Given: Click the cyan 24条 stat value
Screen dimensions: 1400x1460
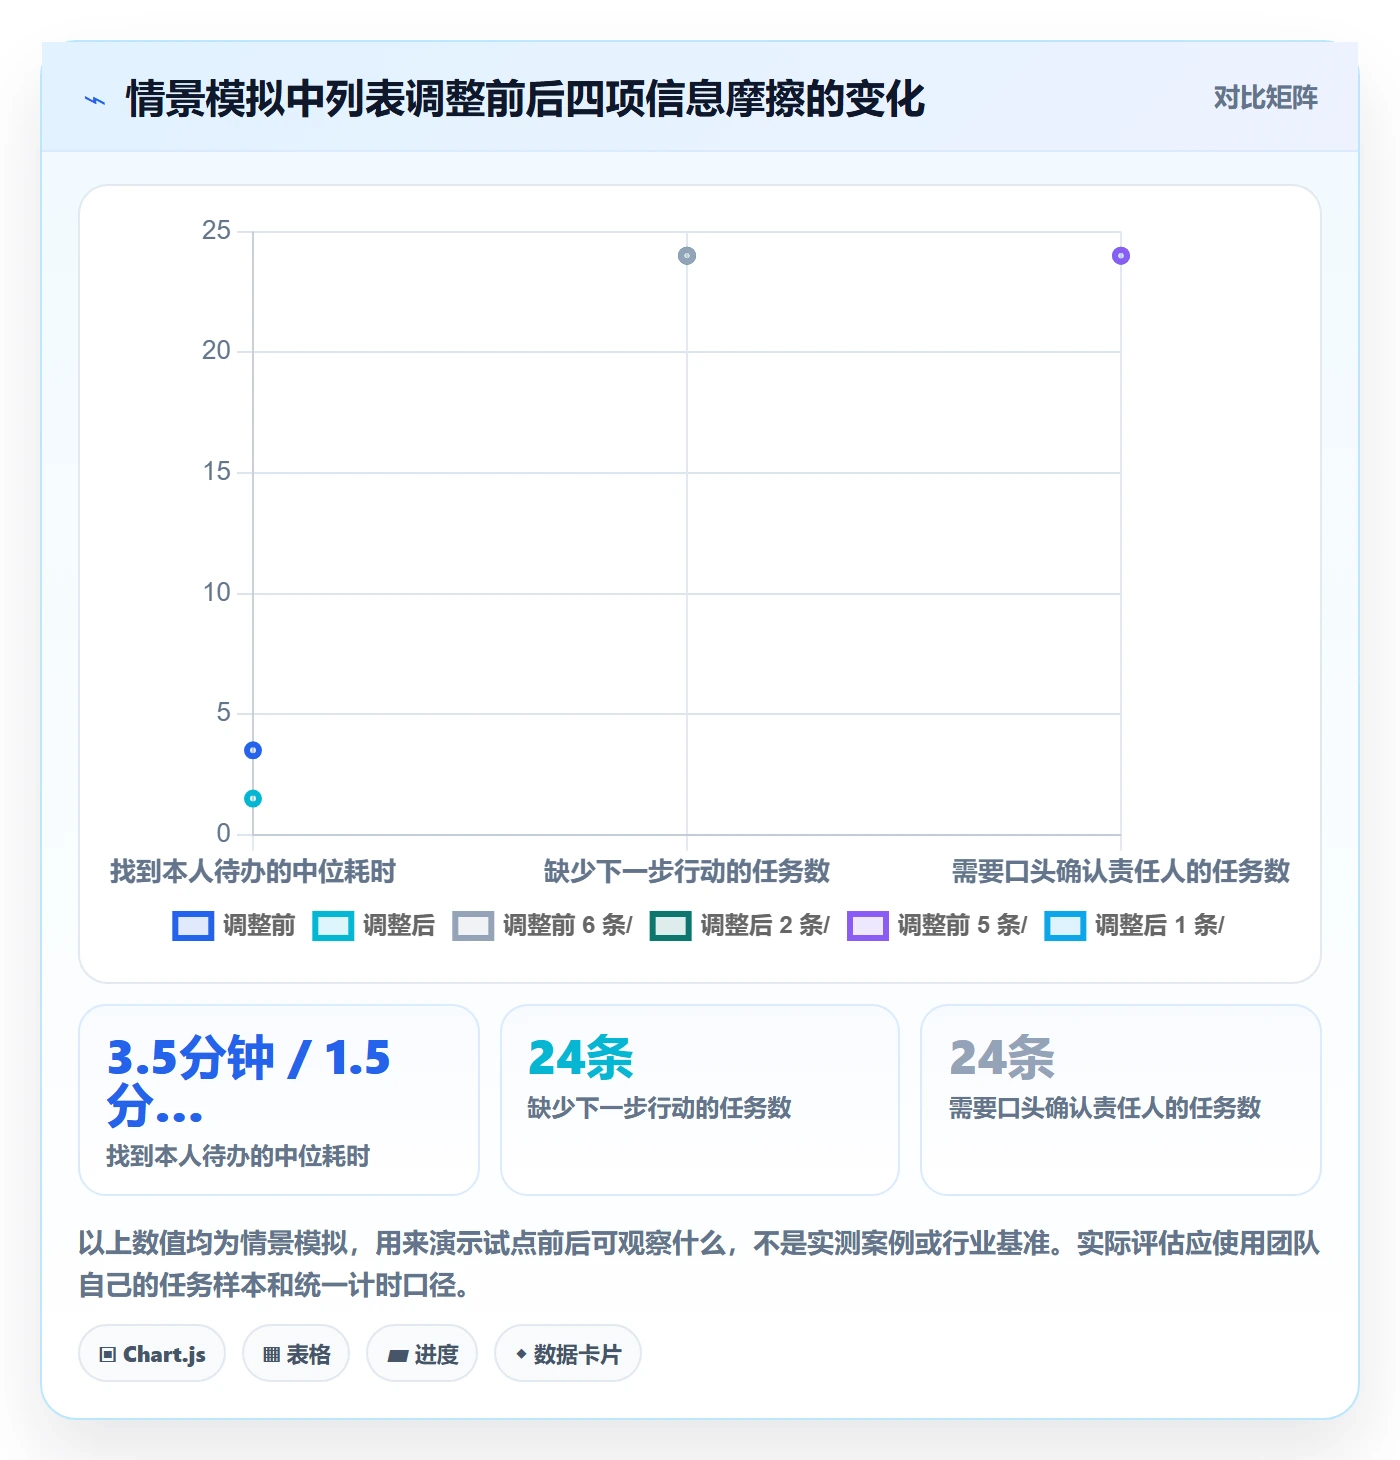Looking at the screenshot, I should (x=581, y=1058).
